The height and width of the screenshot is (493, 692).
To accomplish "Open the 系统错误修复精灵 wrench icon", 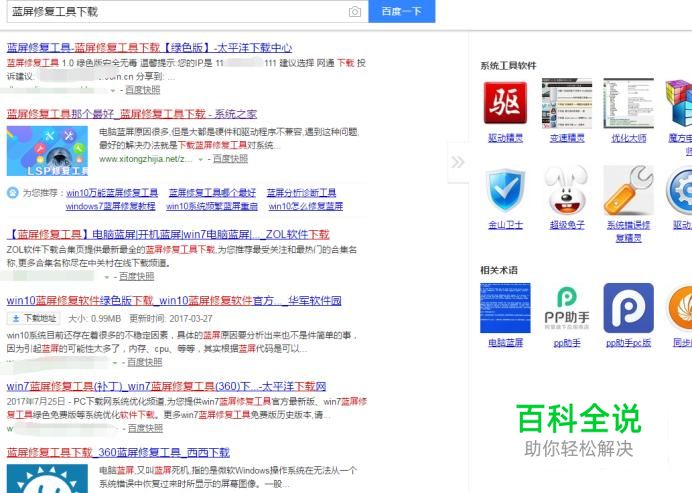I will tap(628, 190).
